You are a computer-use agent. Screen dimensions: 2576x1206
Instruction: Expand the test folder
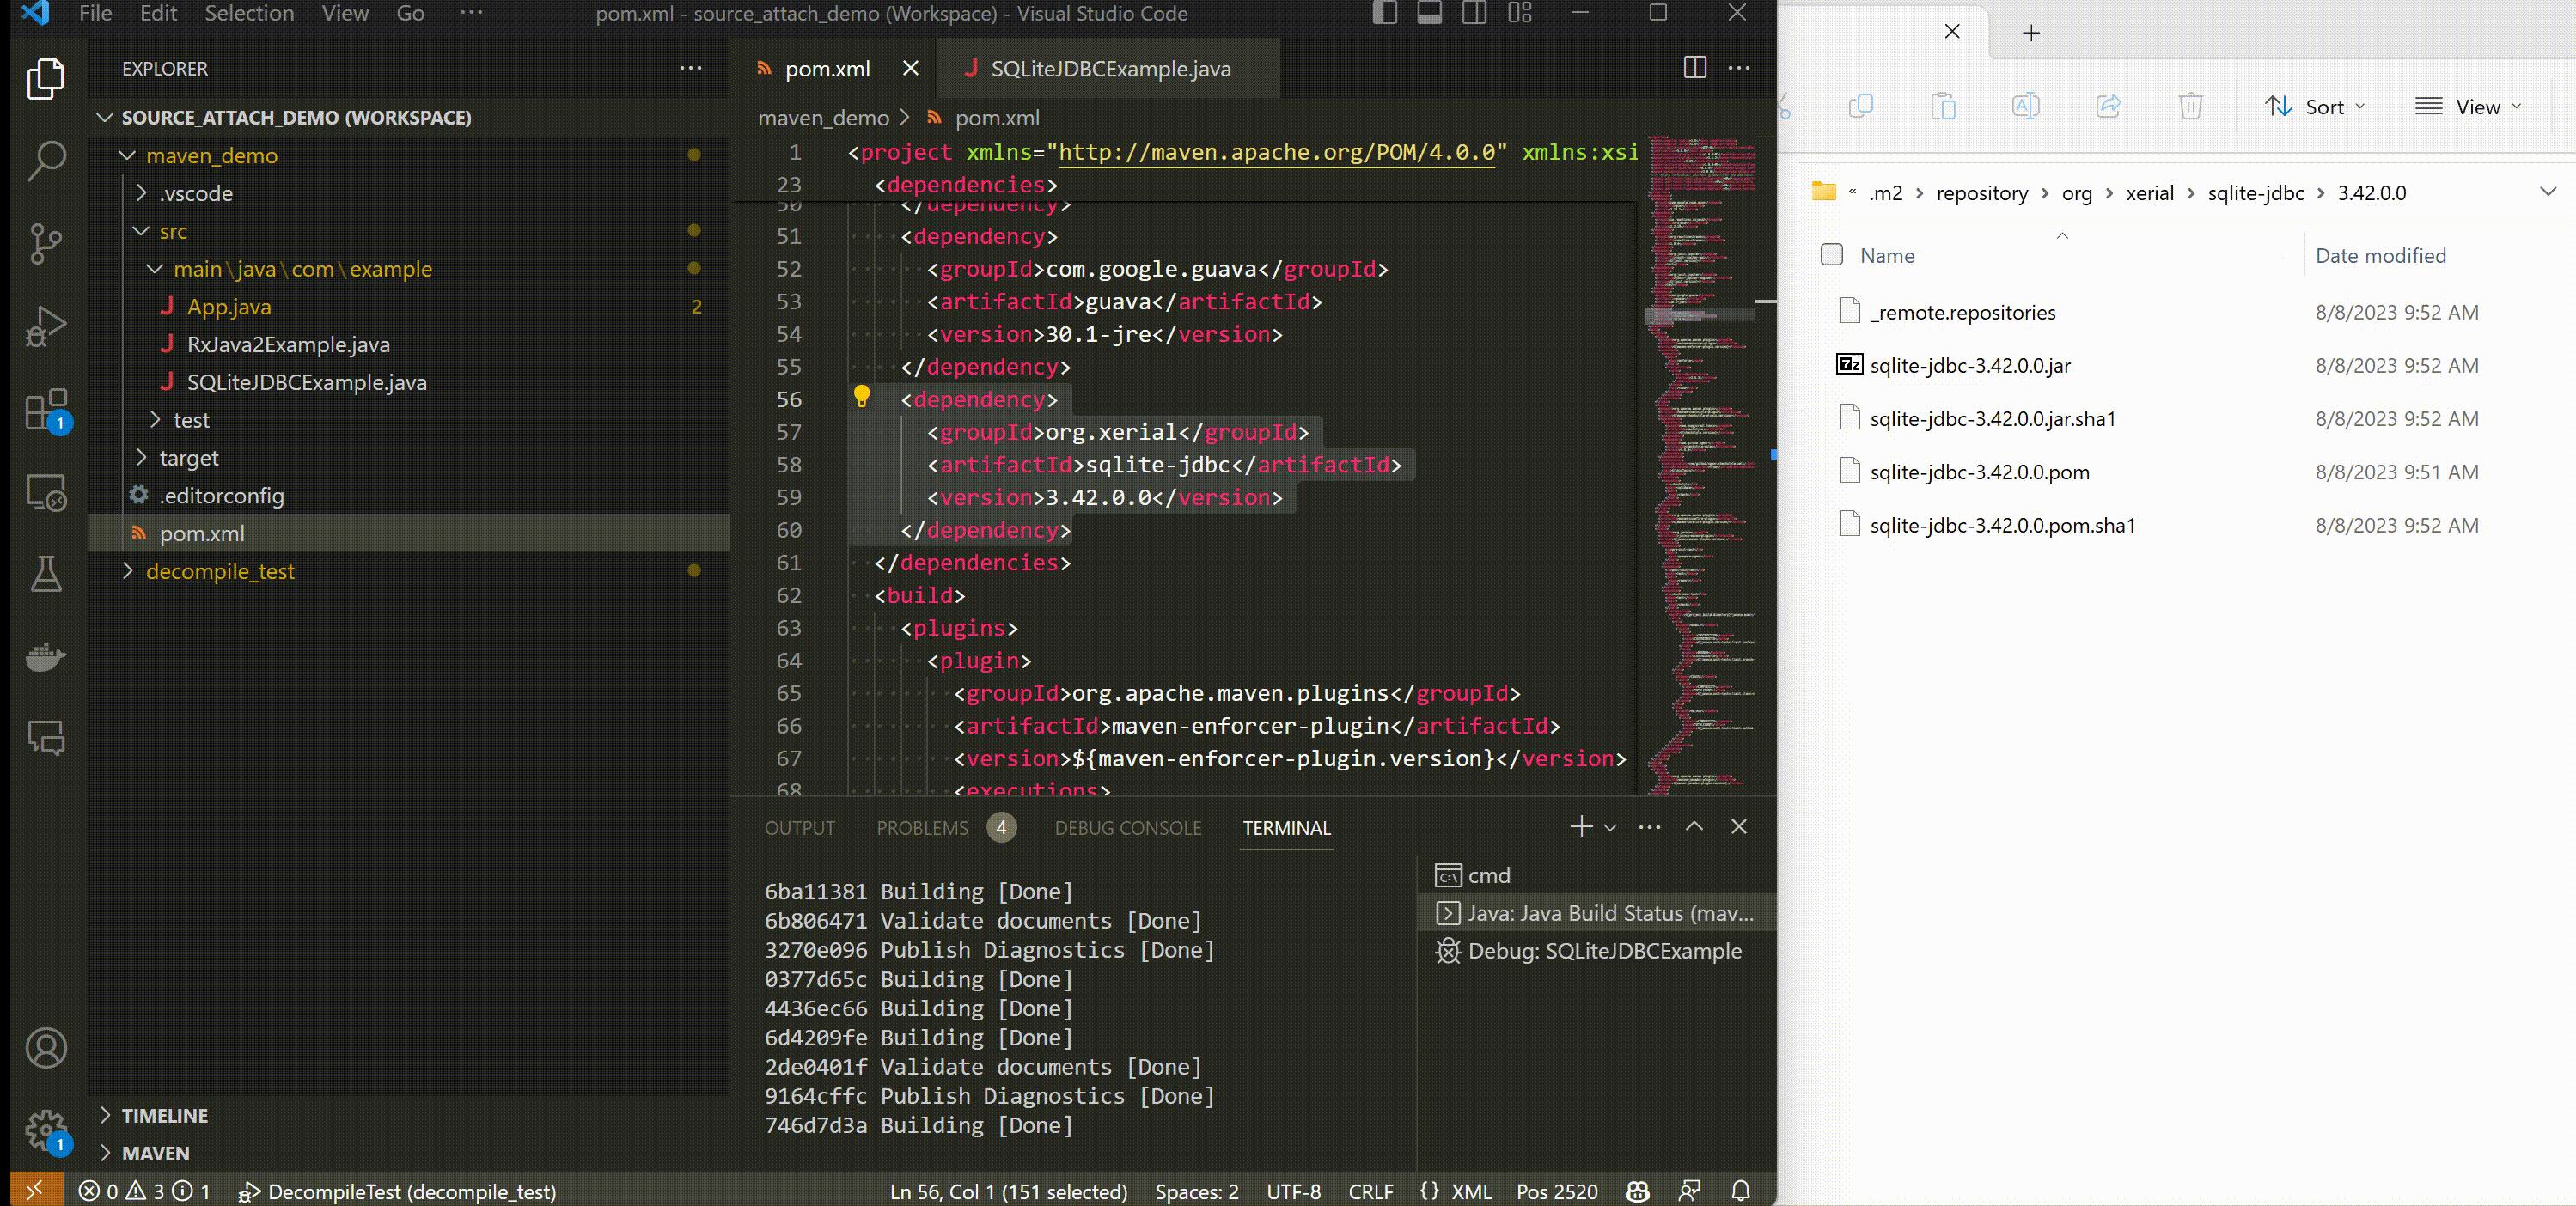pos(155,419)
